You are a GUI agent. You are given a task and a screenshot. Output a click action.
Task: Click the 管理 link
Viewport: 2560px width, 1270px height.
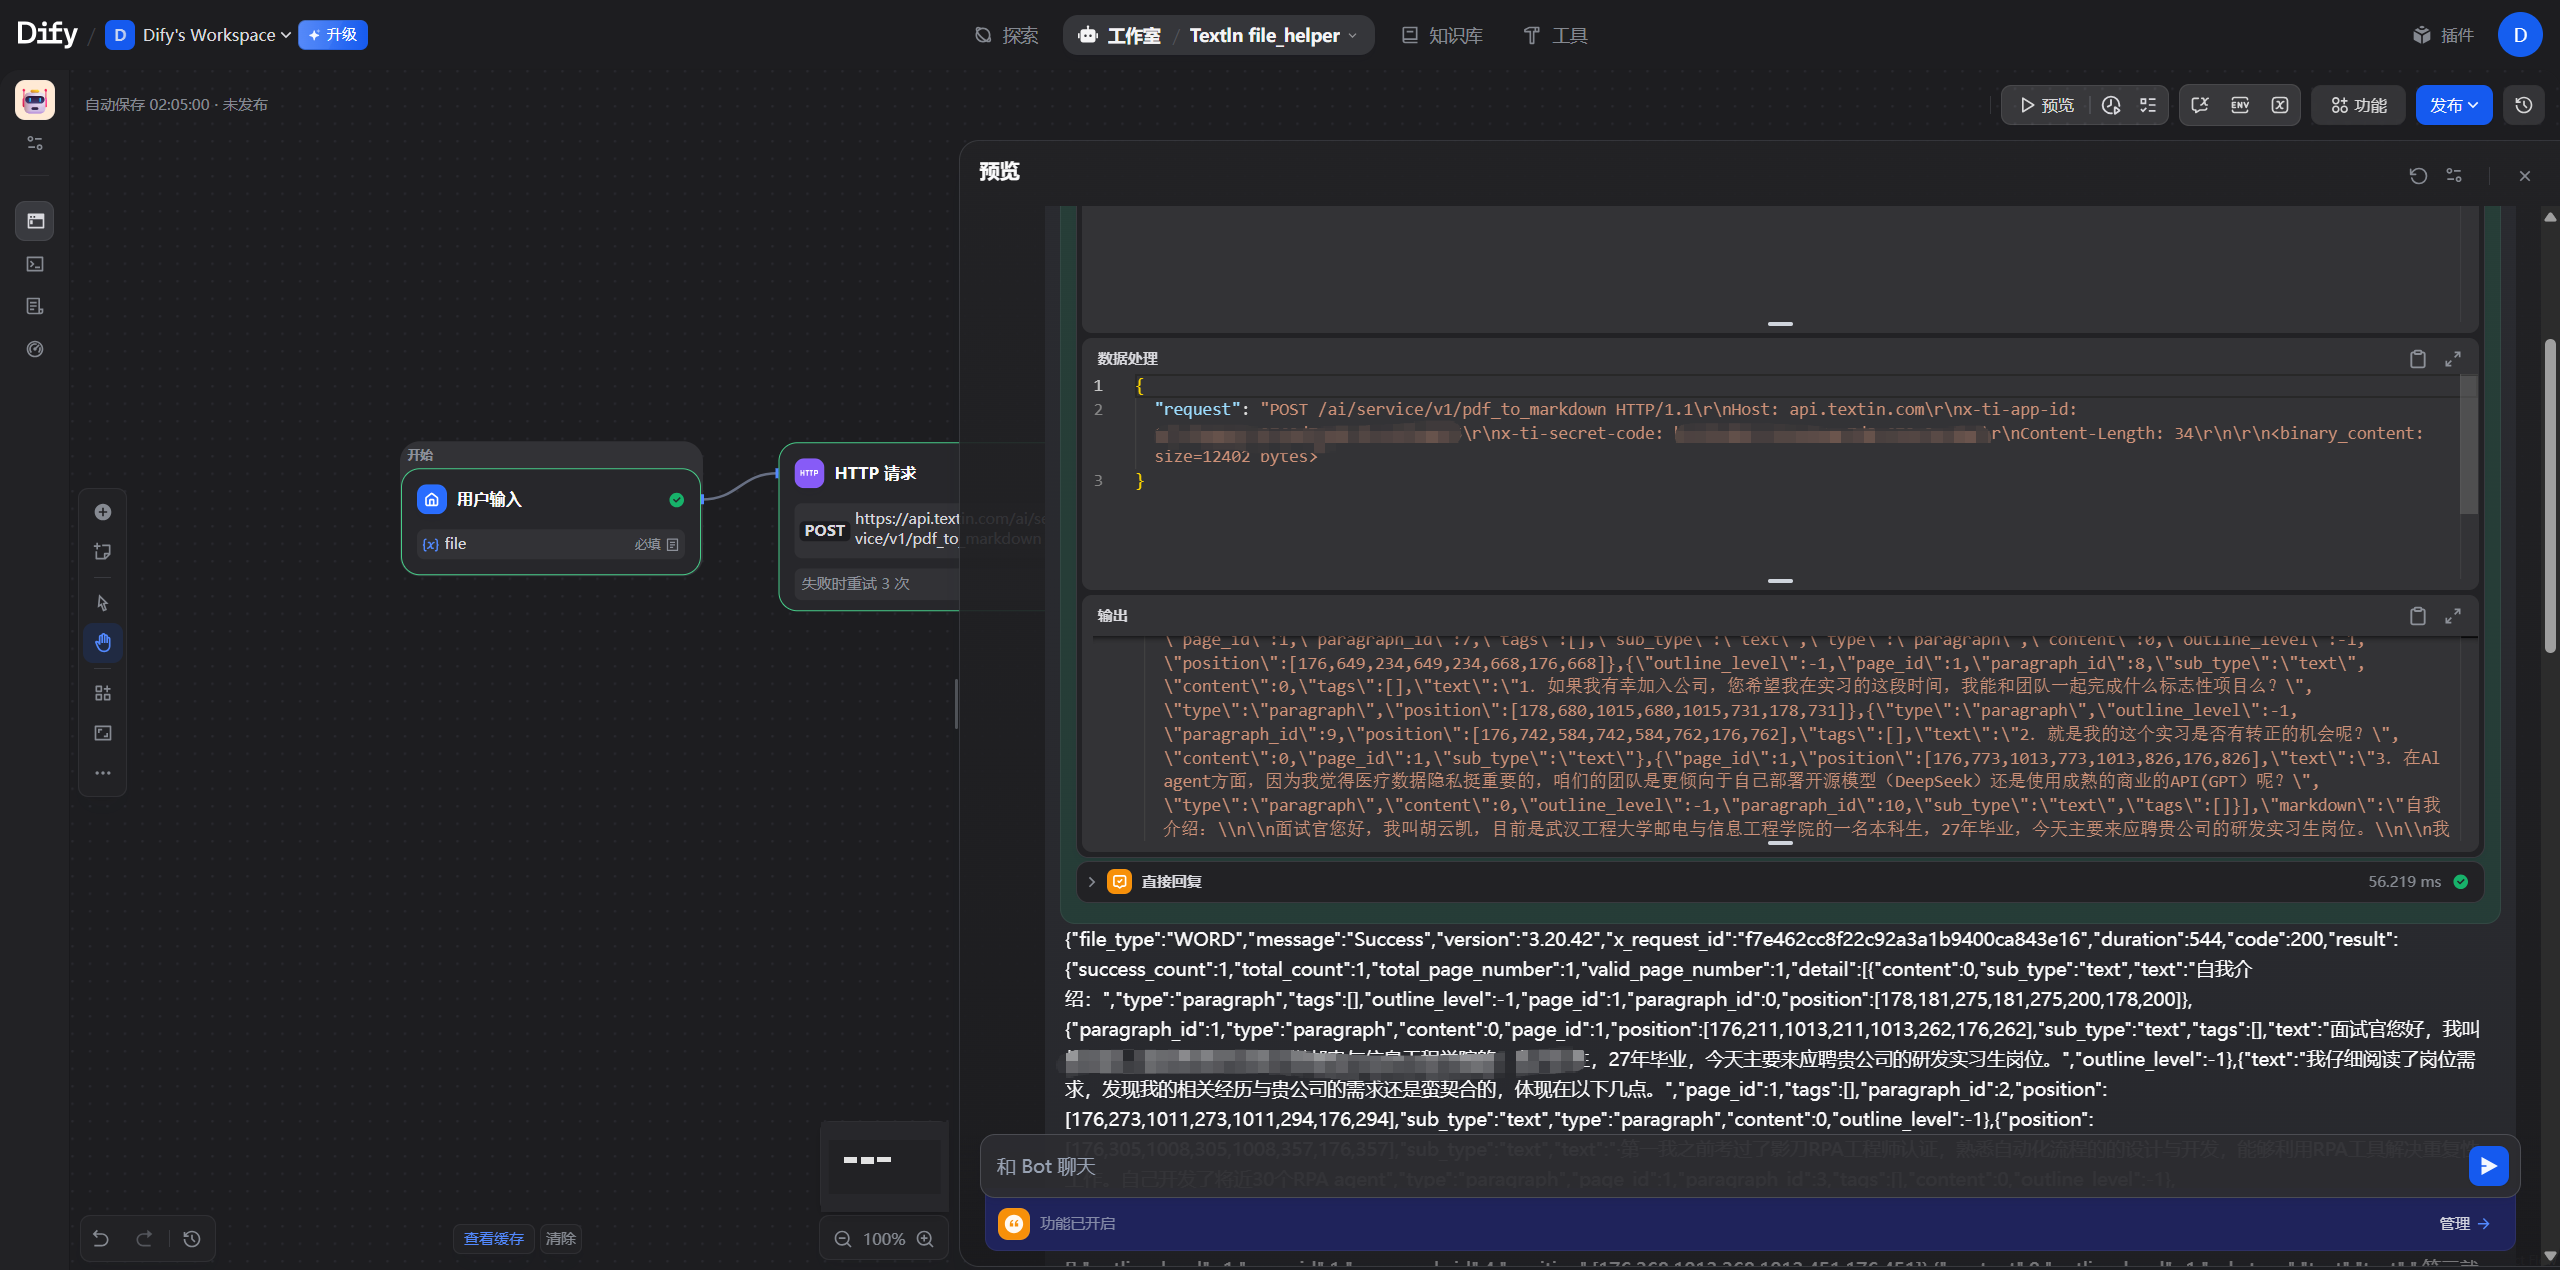tap(2463, 1223)
